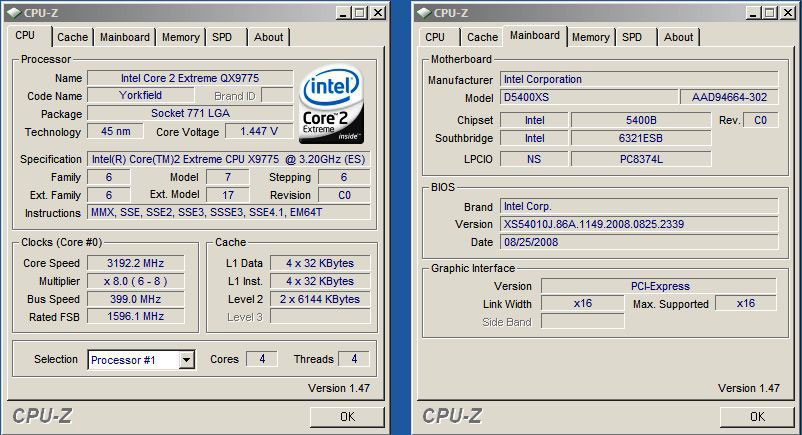Switch to CPU tab in right window
Screen dimensions: 802x435
435,37
